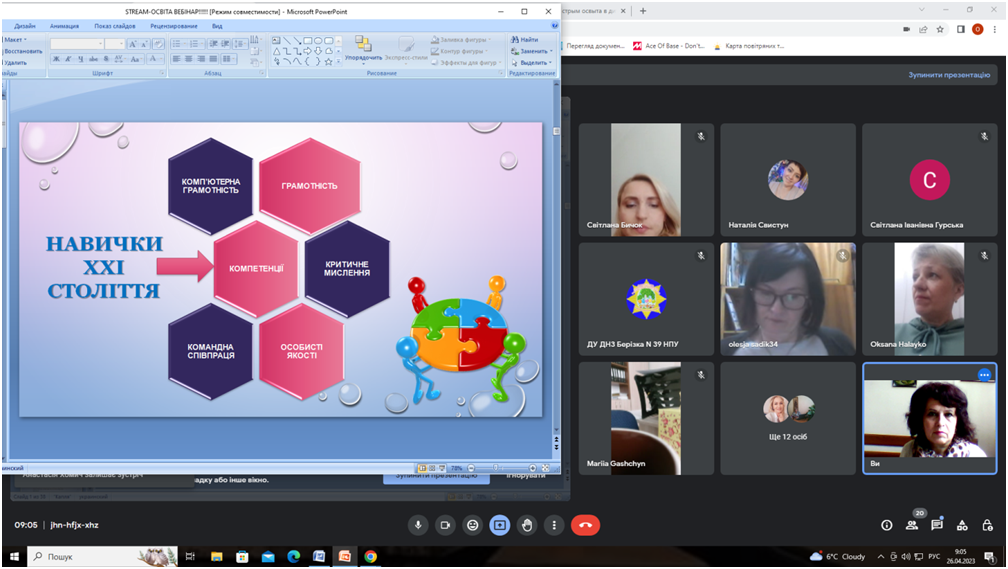Apply numbered list formatting
The height and width of the screenshot is (569, 1008).
coord(196,44)
